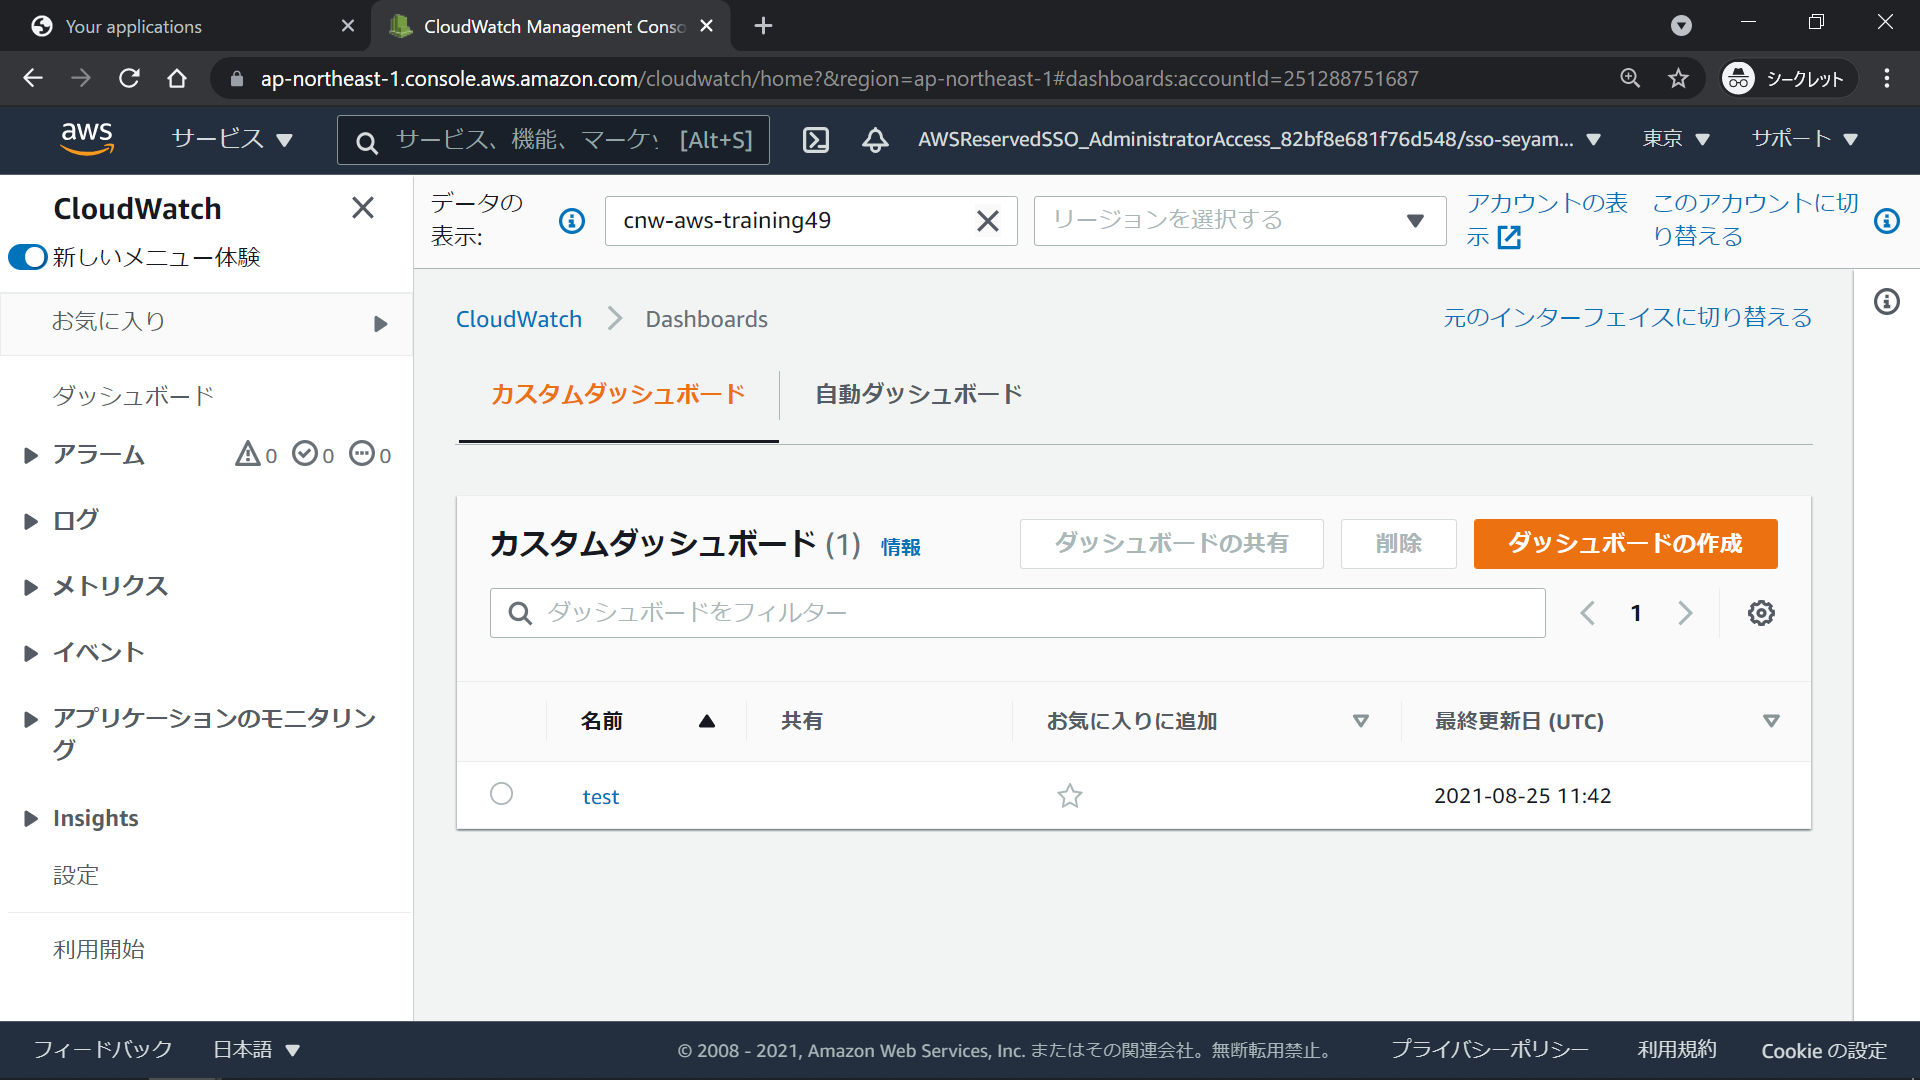Open the Services menu in header
This screenshot has width=1920, height=1080.
pos(231,139)
